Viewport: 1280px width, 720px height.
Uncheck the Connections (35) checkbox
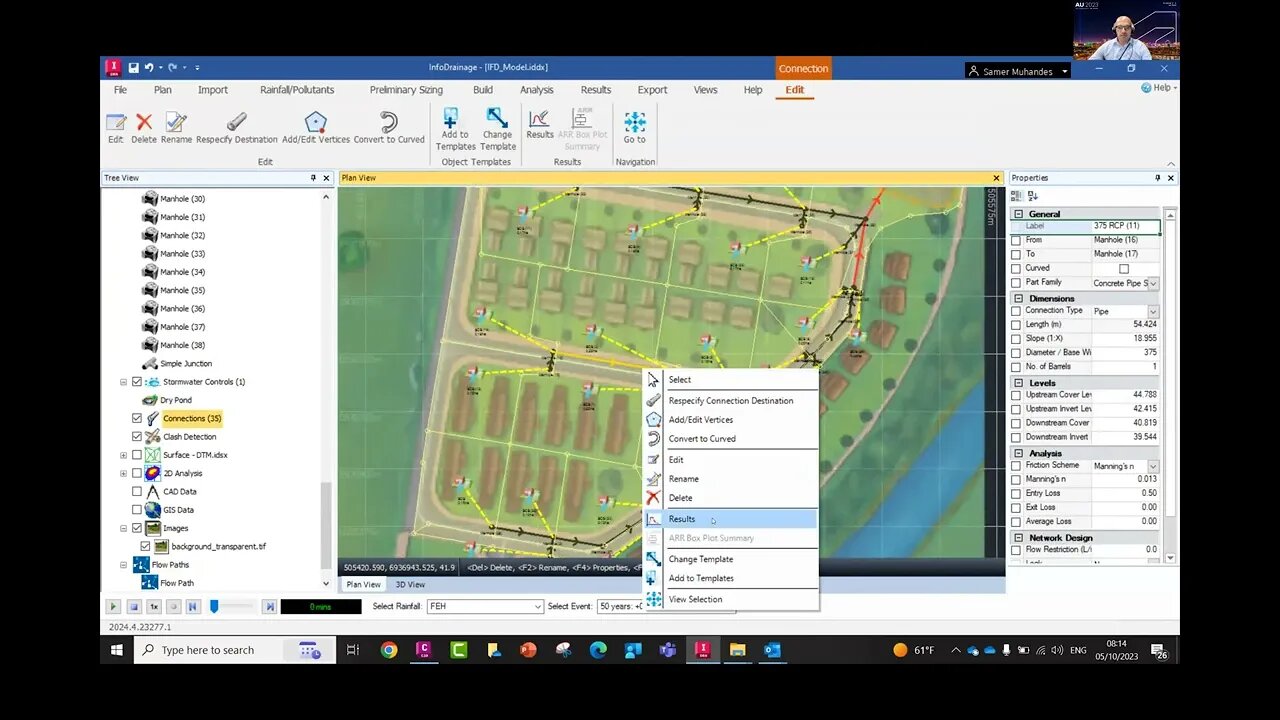(x=137, y=418)
